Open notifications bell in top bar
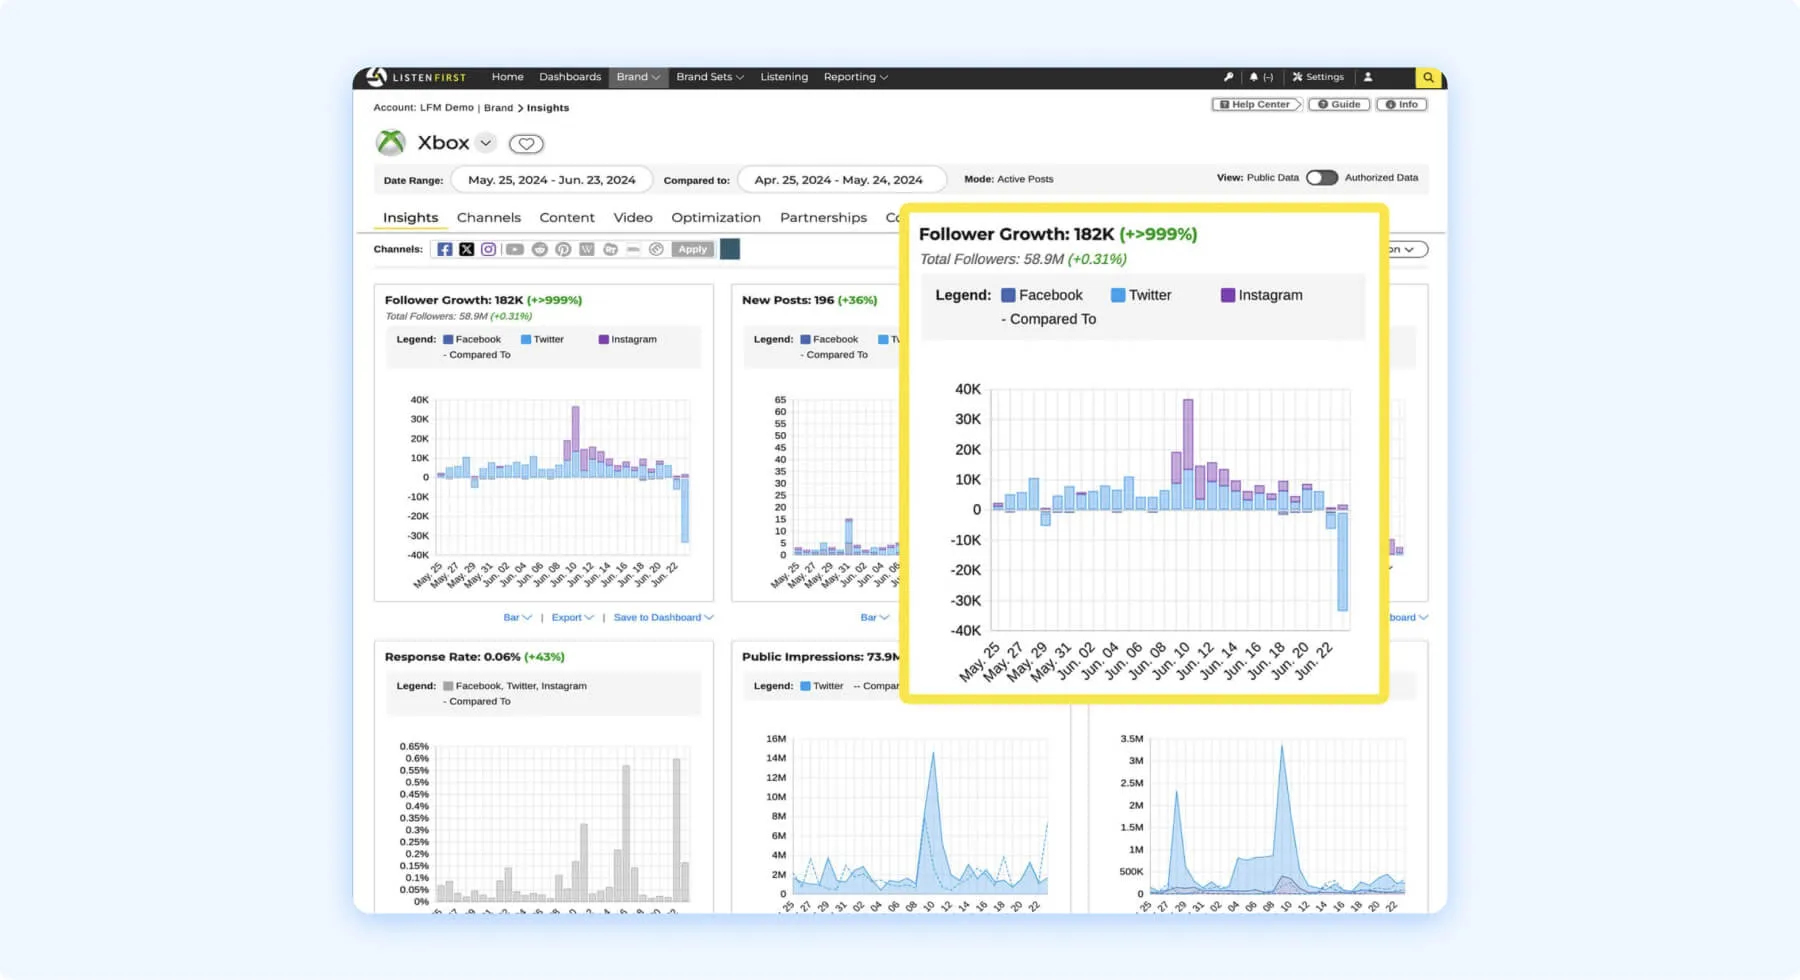 point(1254,77)
